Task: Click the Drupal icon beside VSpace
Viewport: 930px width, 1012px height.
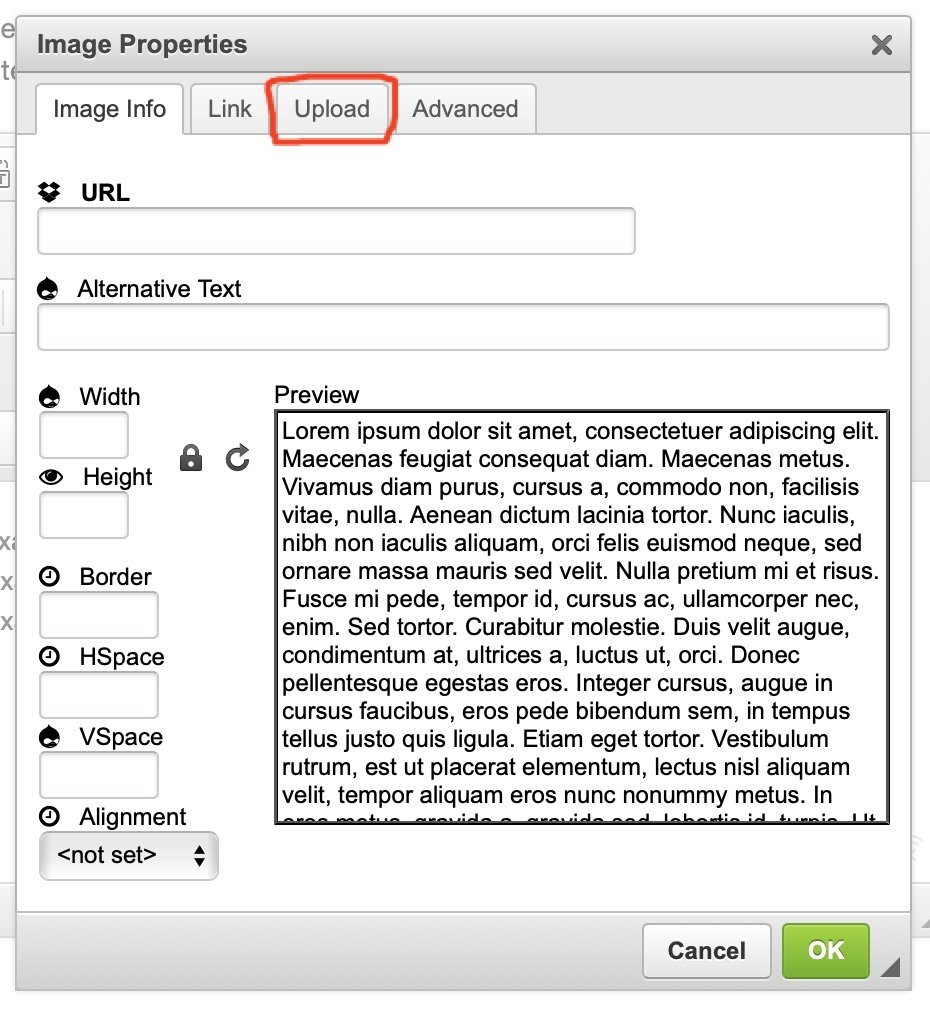Action: 49,737
